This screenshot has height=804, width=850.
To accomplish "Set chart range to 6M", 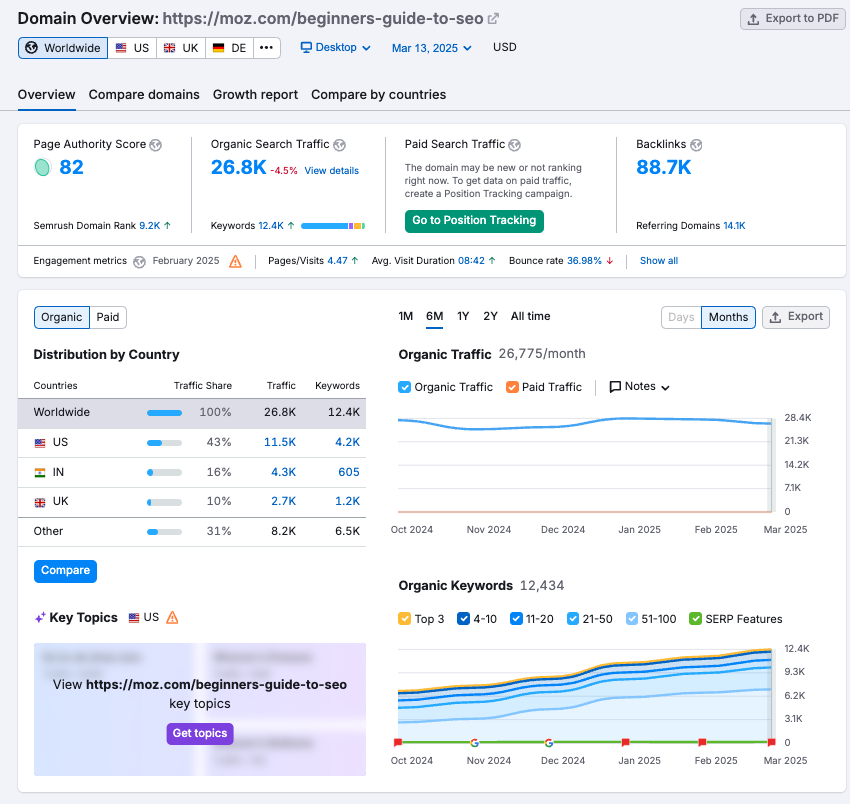I will click(x=434, y=317).
